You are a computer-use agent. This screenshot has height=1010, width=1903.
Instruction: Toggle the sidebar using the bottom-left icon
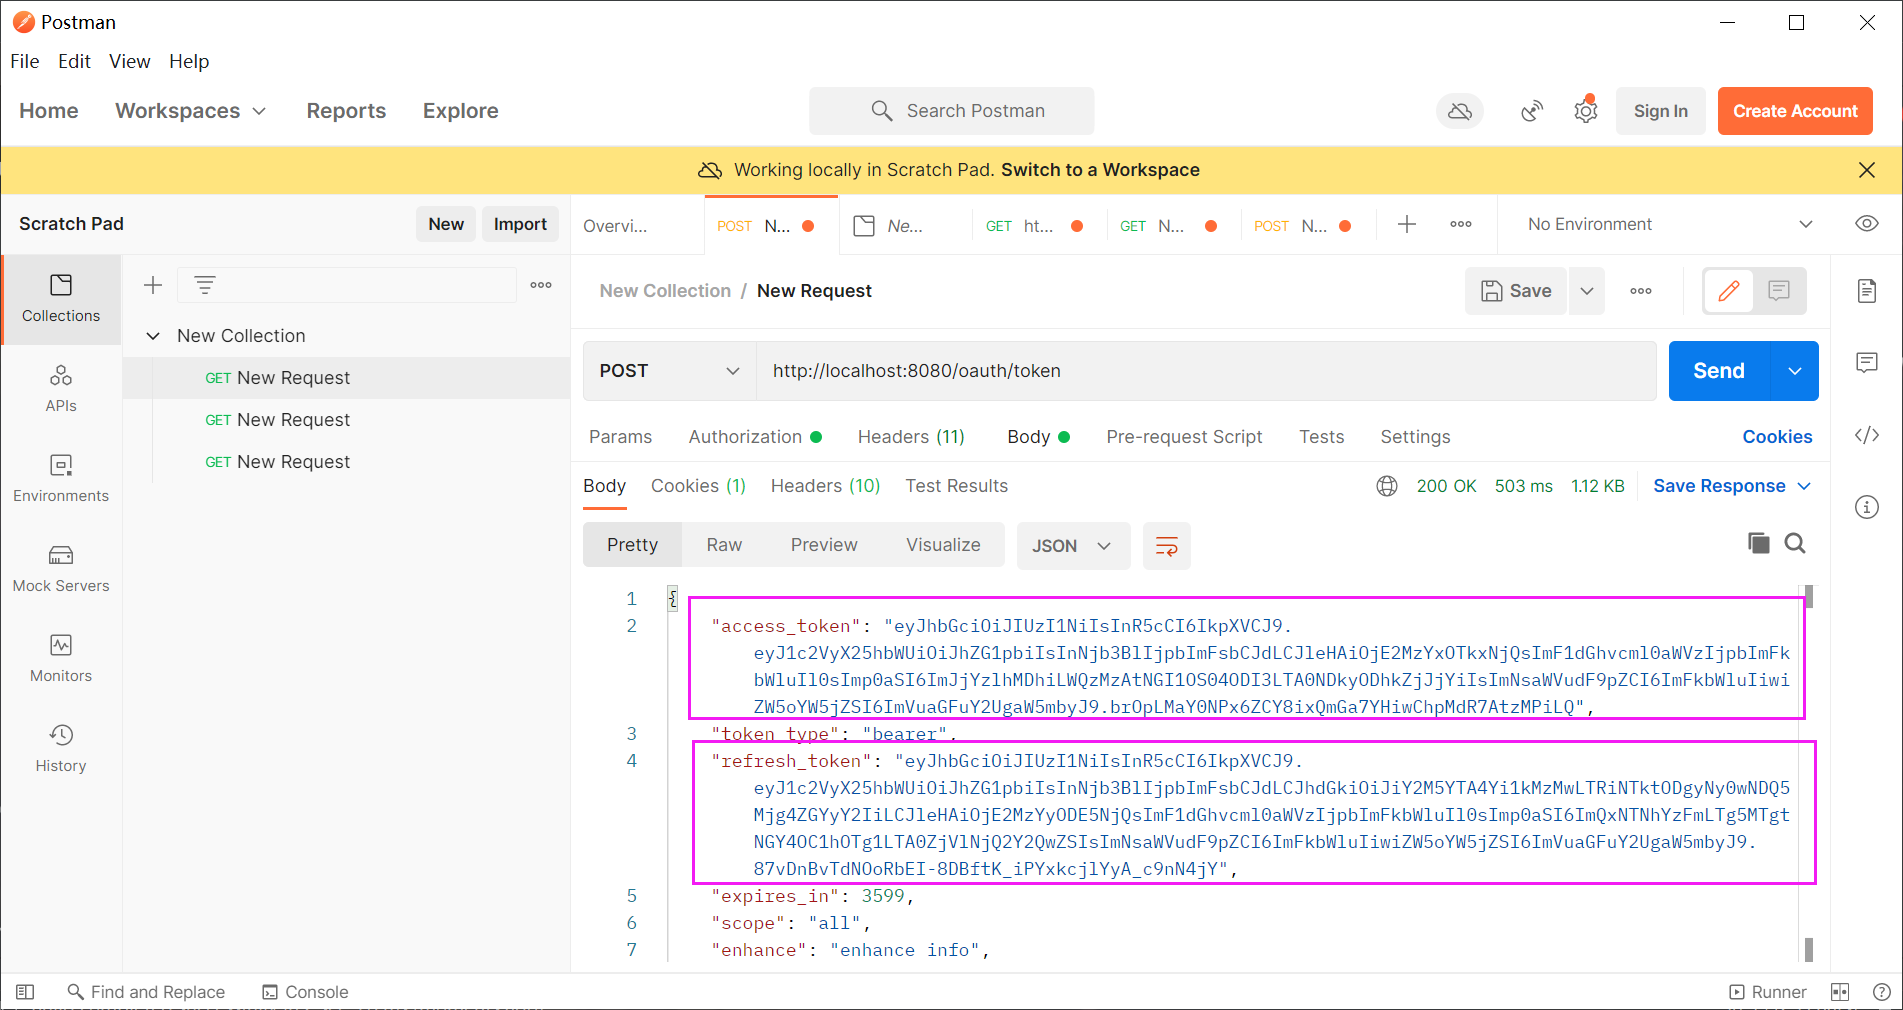click(26, 992)
